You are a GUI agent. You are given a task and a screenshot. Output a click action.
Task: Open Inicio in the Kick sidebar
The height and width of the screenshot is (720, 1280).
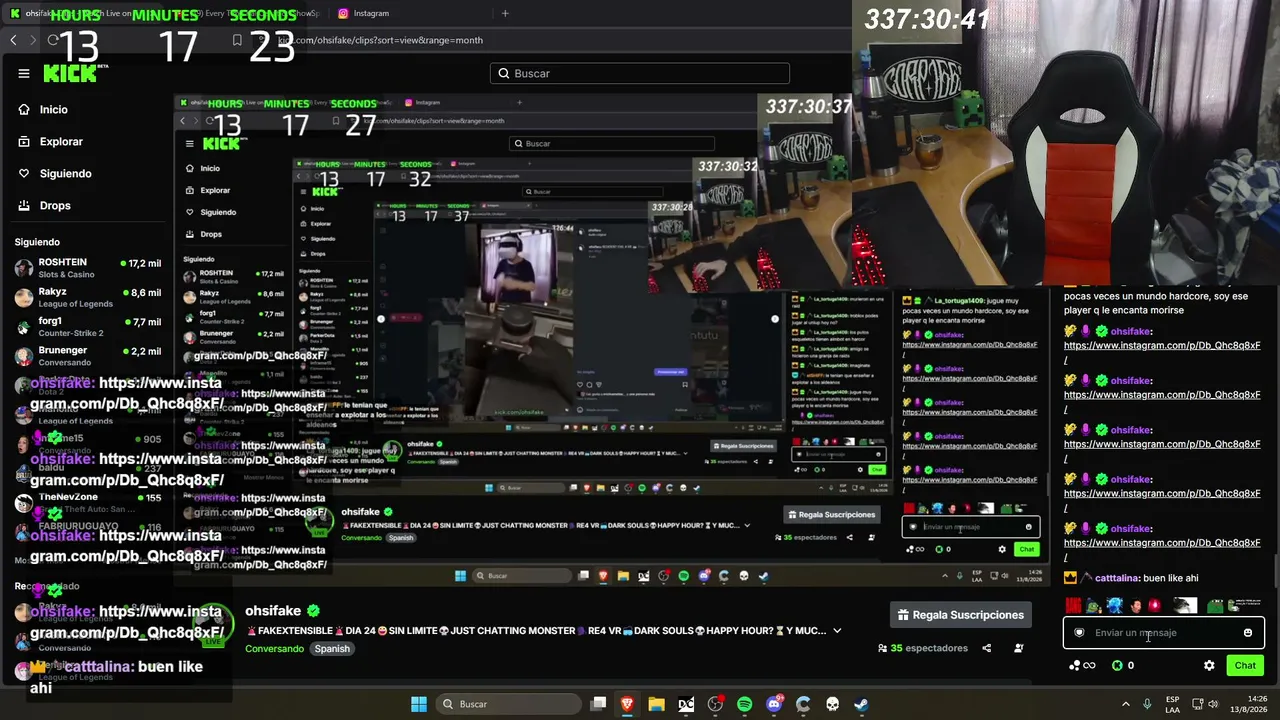coord(43,109)
